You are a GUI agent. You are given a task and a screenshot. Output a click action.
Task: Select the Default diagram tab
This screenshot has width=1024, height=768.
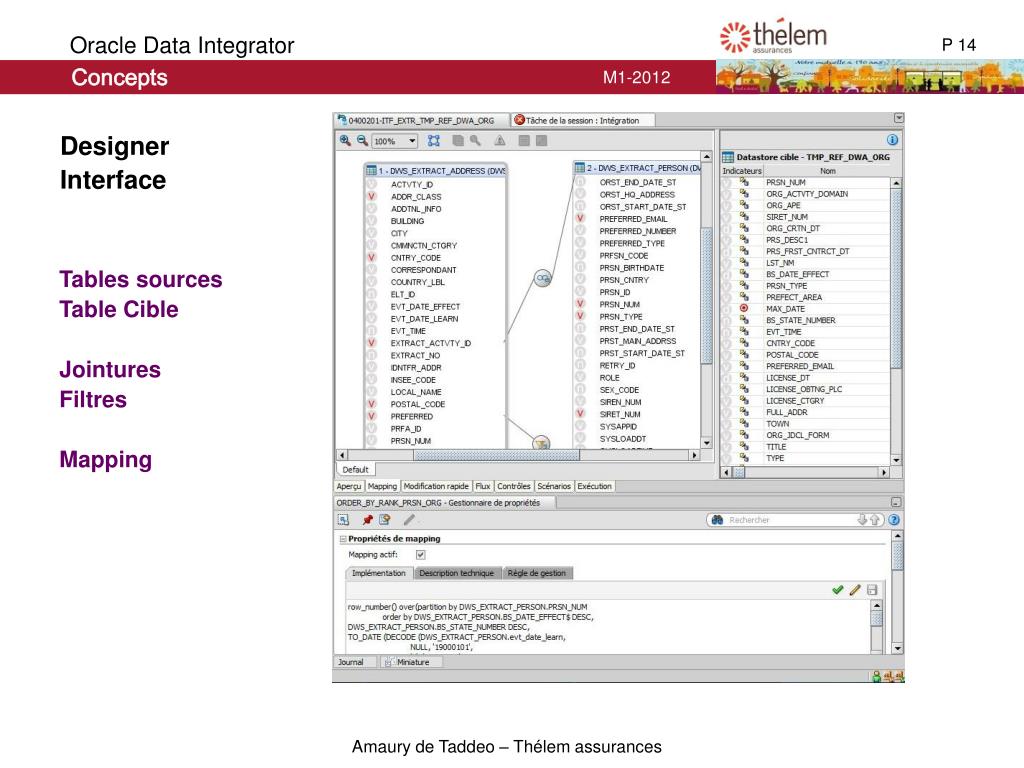(x=355, y=470)
